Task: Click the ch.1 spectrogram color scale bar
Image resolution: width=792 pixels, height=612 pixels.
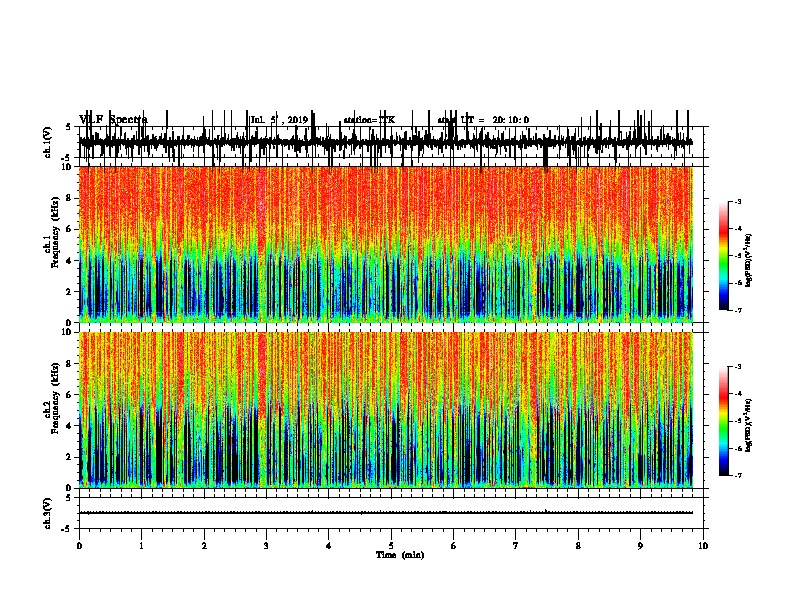Action: (x=724, y=256)
